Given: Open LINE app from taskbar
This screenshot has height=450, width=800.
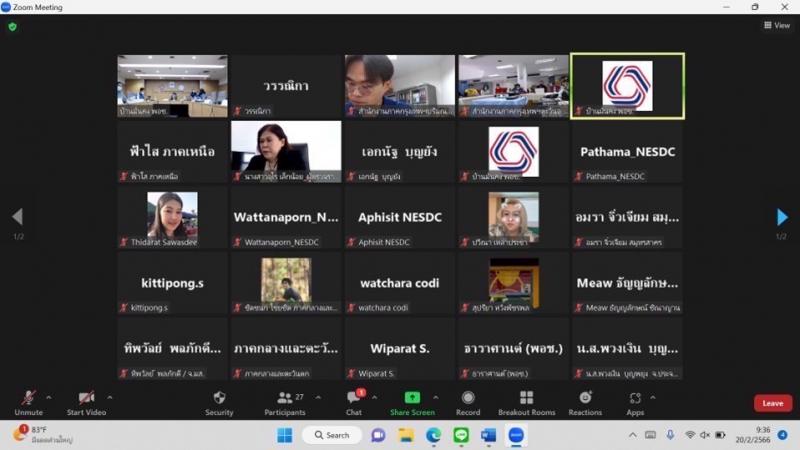Looking at the screenshot, I should click(461, 435).
